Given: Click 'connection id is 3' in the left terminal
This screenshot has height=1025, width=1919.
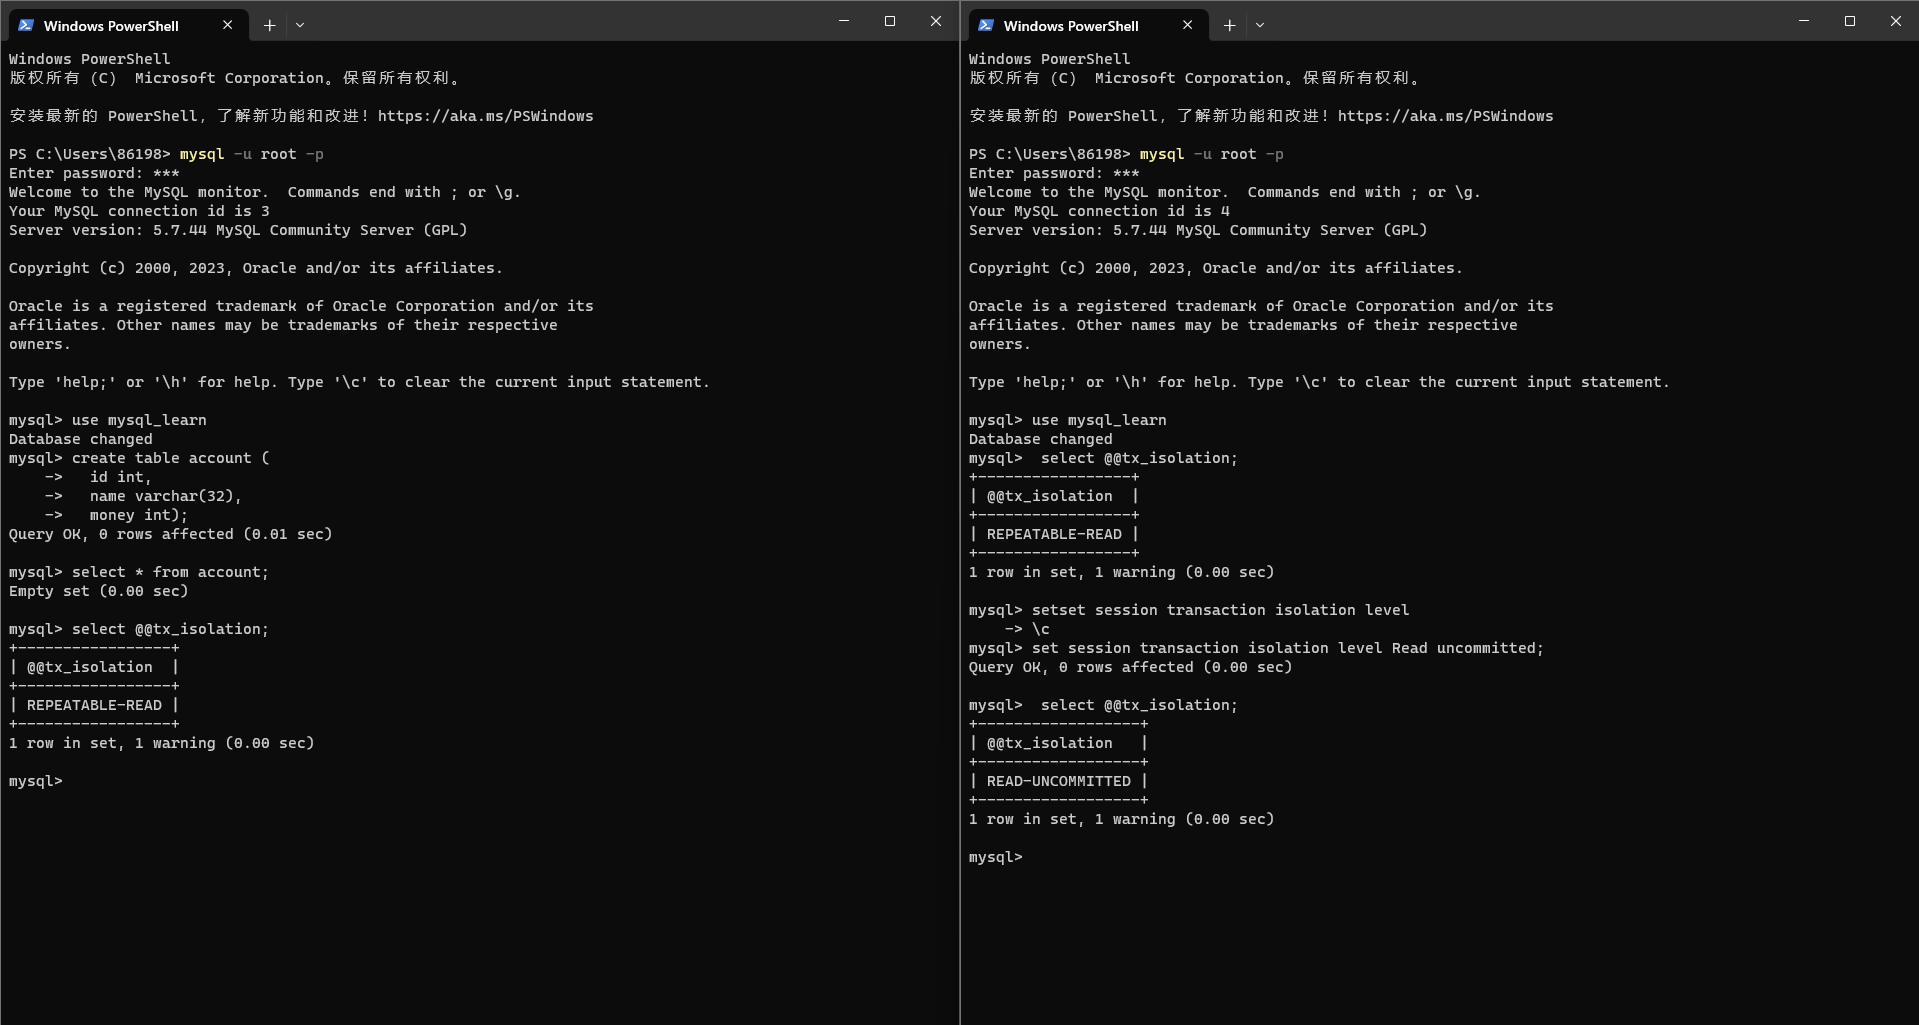Looking at the screenshot, I should tap(189, 211).
